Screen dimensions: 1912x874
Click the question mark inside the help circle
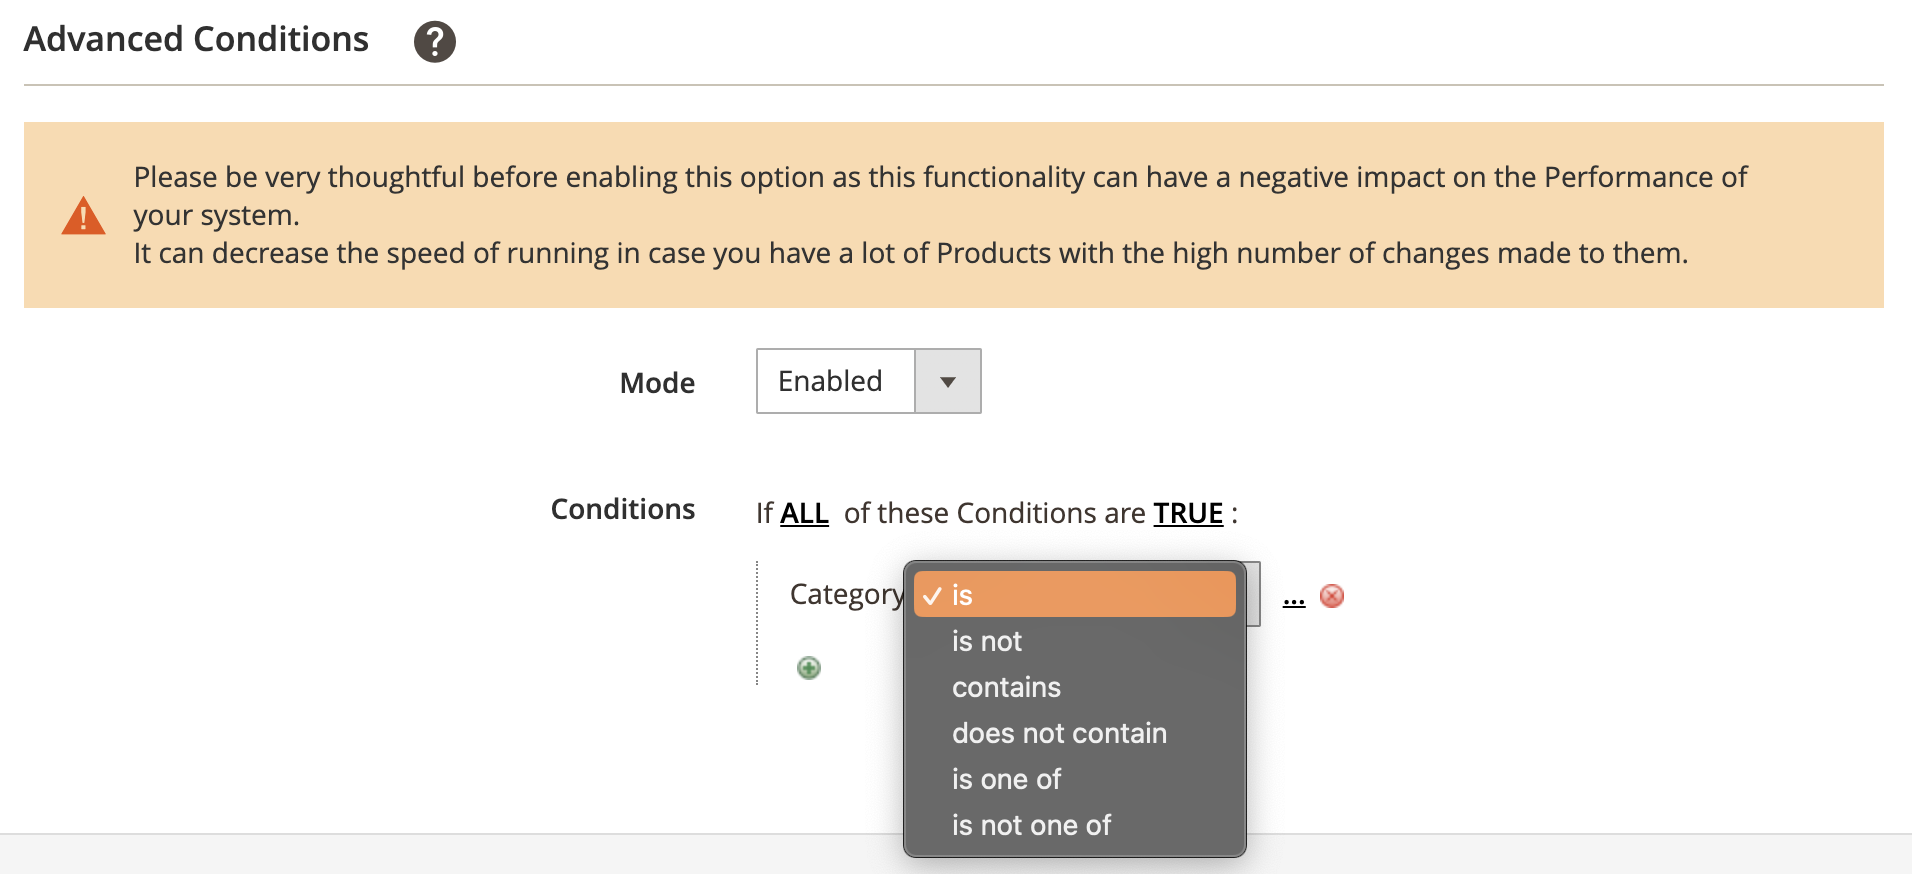tap(434, 40)
